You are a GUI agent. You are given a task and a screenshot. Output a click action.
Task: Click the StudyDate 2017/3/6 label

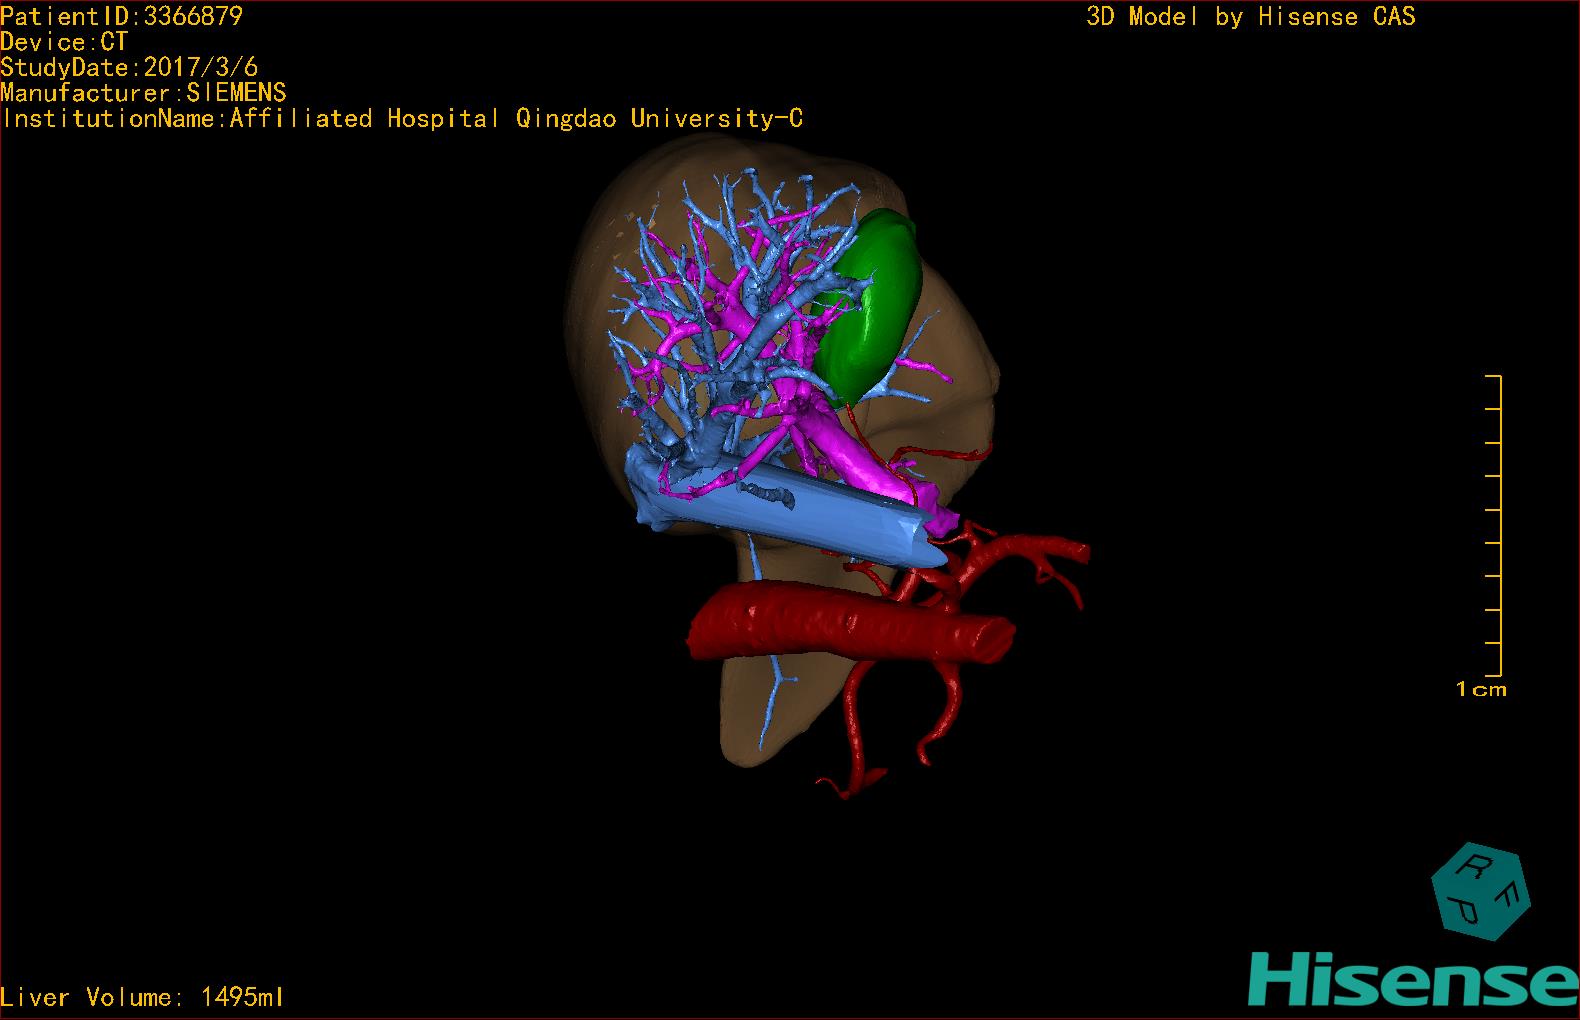coord(129,68)
